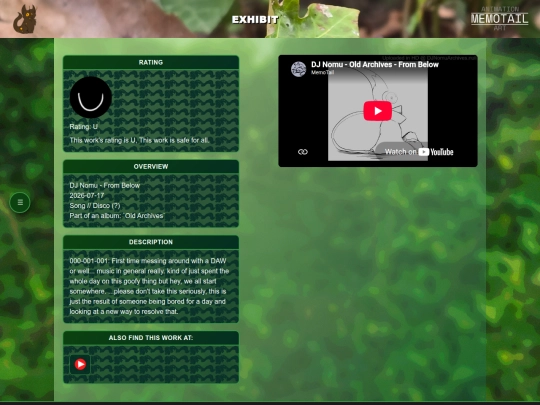Open the YouTube icon under Also Find This Work At
The image size is (540, 405).
click(x=80, y=364)
